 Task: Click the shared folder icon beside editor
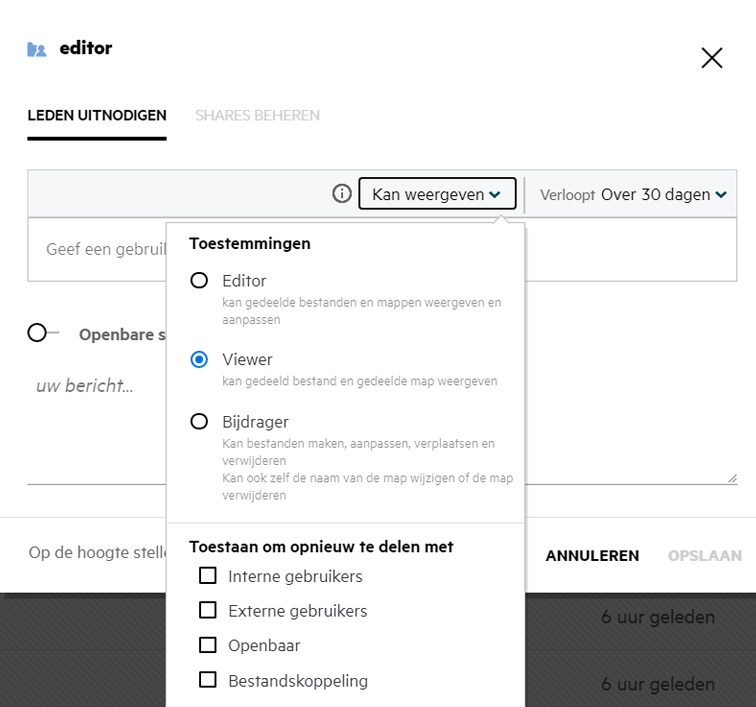(x=37, y=49)
